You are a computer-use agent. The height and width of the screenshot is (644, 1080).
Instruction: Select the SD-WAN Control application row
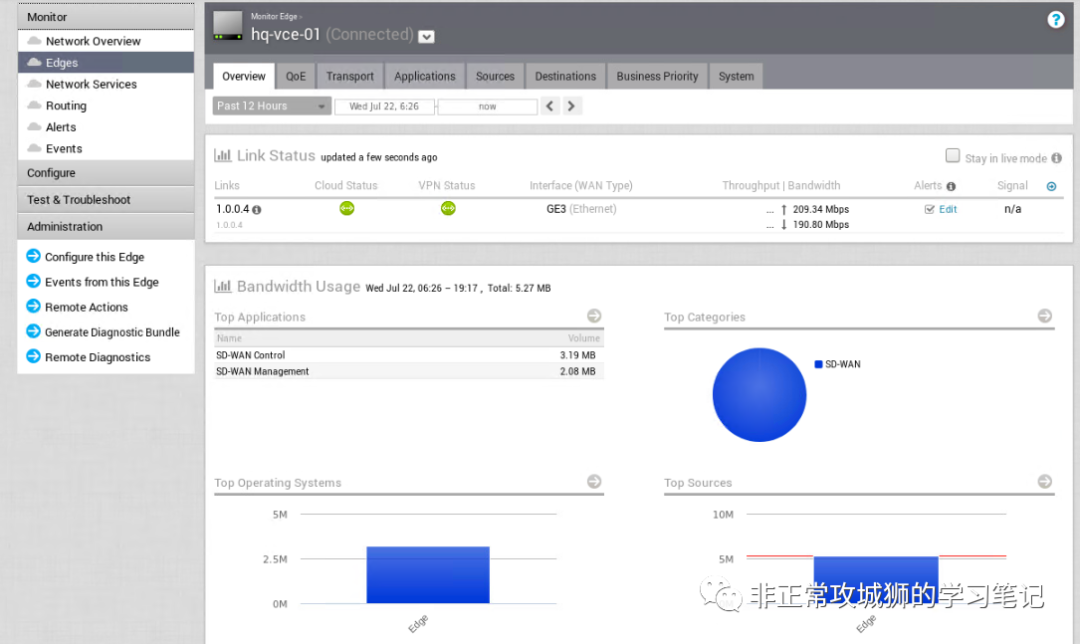(x=409, y=355)
